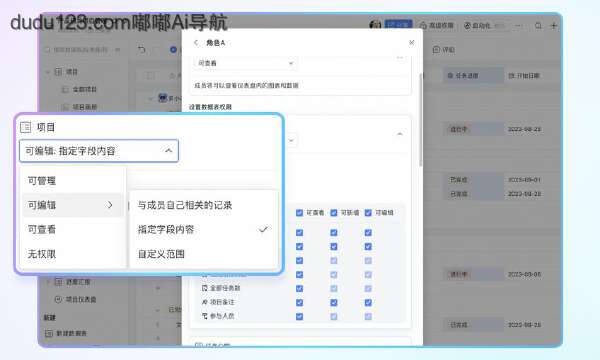
Task: Click the plus icon at top right
Action: pos(553,26)
